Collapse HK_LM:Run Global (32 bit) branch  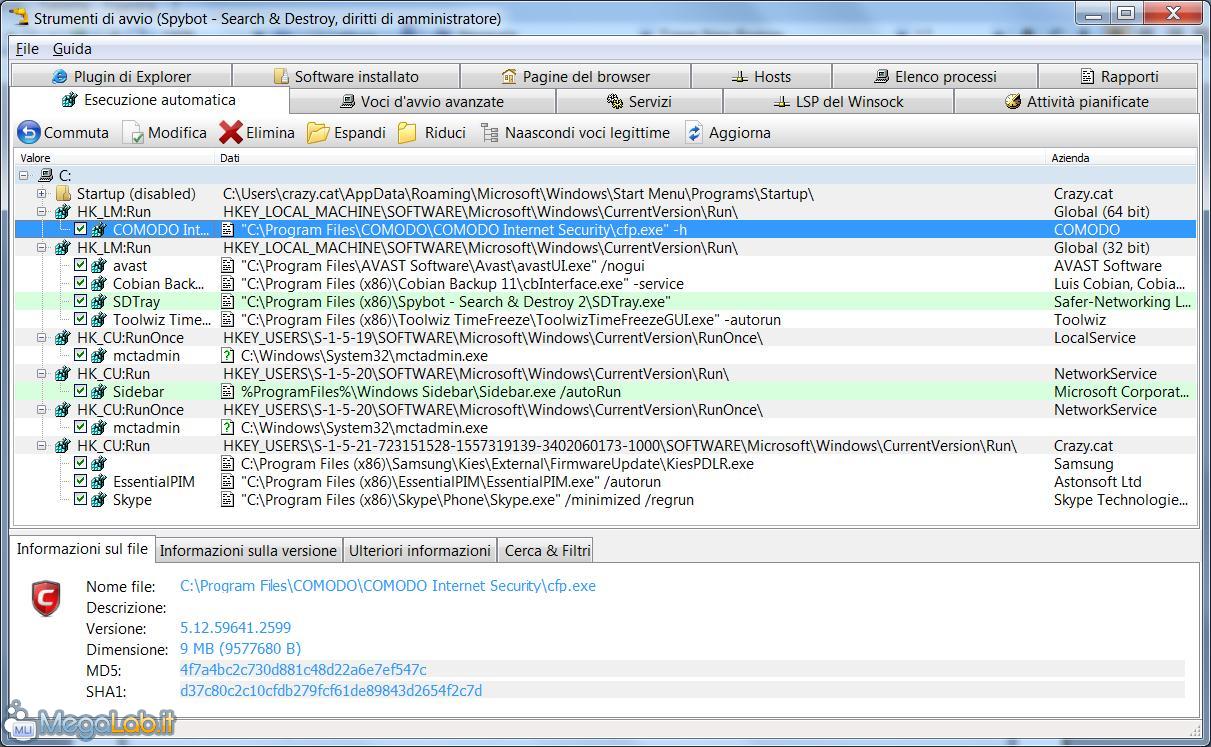(x=42, y=248)
